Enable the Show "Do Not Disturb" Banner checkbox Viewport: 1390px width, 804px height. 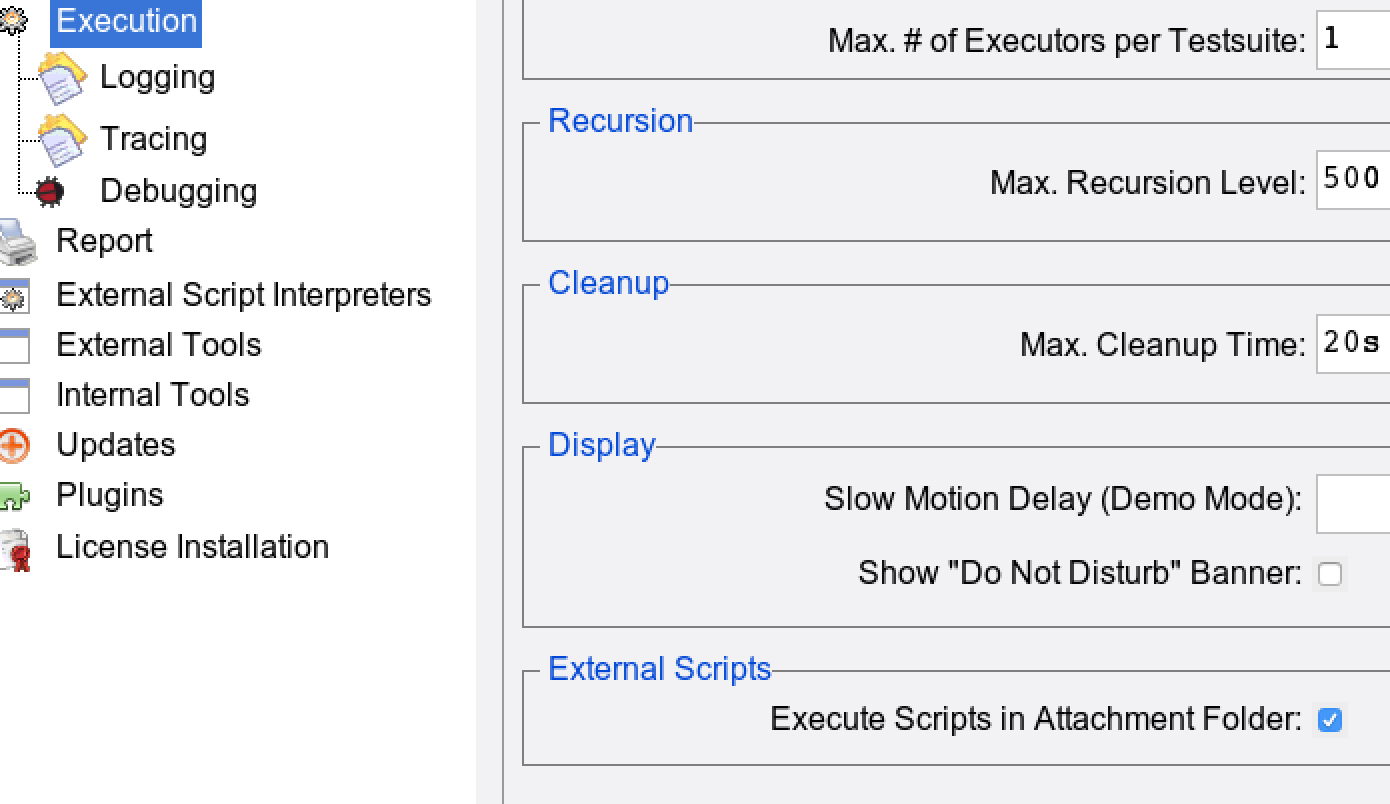click(x=1329, y=574)
